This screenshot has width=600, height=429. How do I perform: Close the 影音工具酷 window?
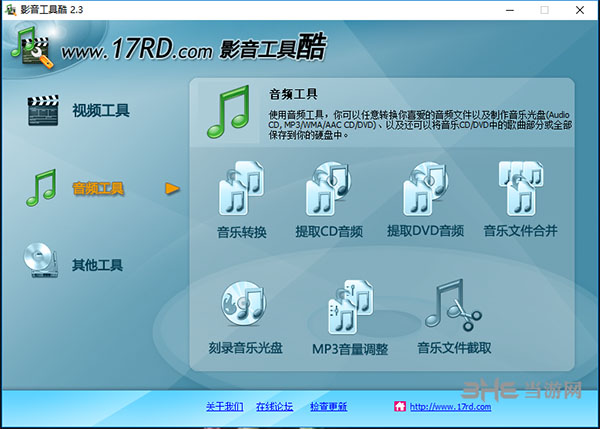pos(580,10)
